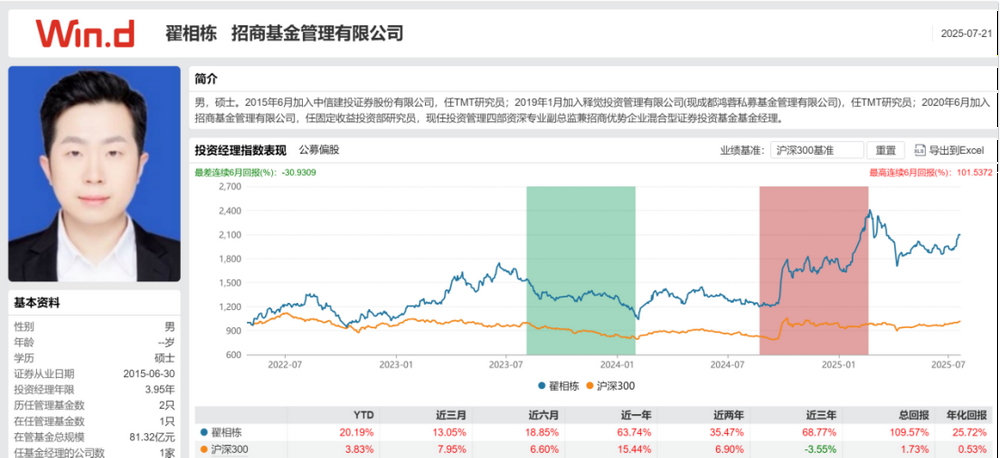Click the YTD column header
Image resolution: width=1000 pixels, height=458 pixels.
click(x=364, y=415)
